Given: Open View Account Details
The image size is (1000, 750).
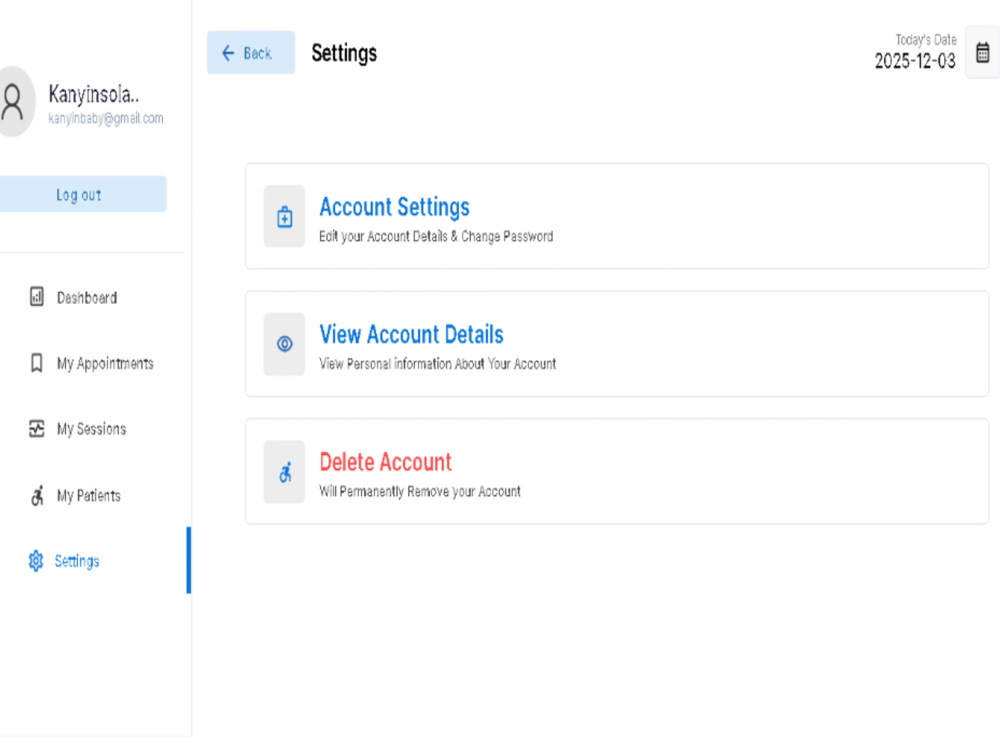Looking at the screenshot, I should 617,344.
